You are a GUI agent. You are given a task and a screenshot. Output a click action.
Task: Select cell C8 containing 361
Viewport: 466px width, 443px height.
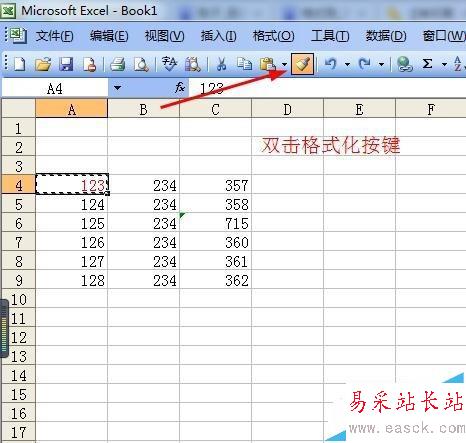215,261
